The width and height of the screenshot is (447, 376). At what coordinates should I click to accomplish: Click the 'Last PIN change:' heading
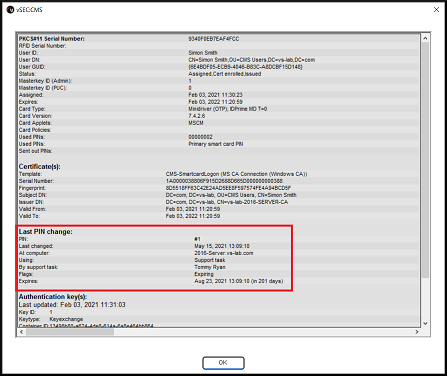(45, 231)
